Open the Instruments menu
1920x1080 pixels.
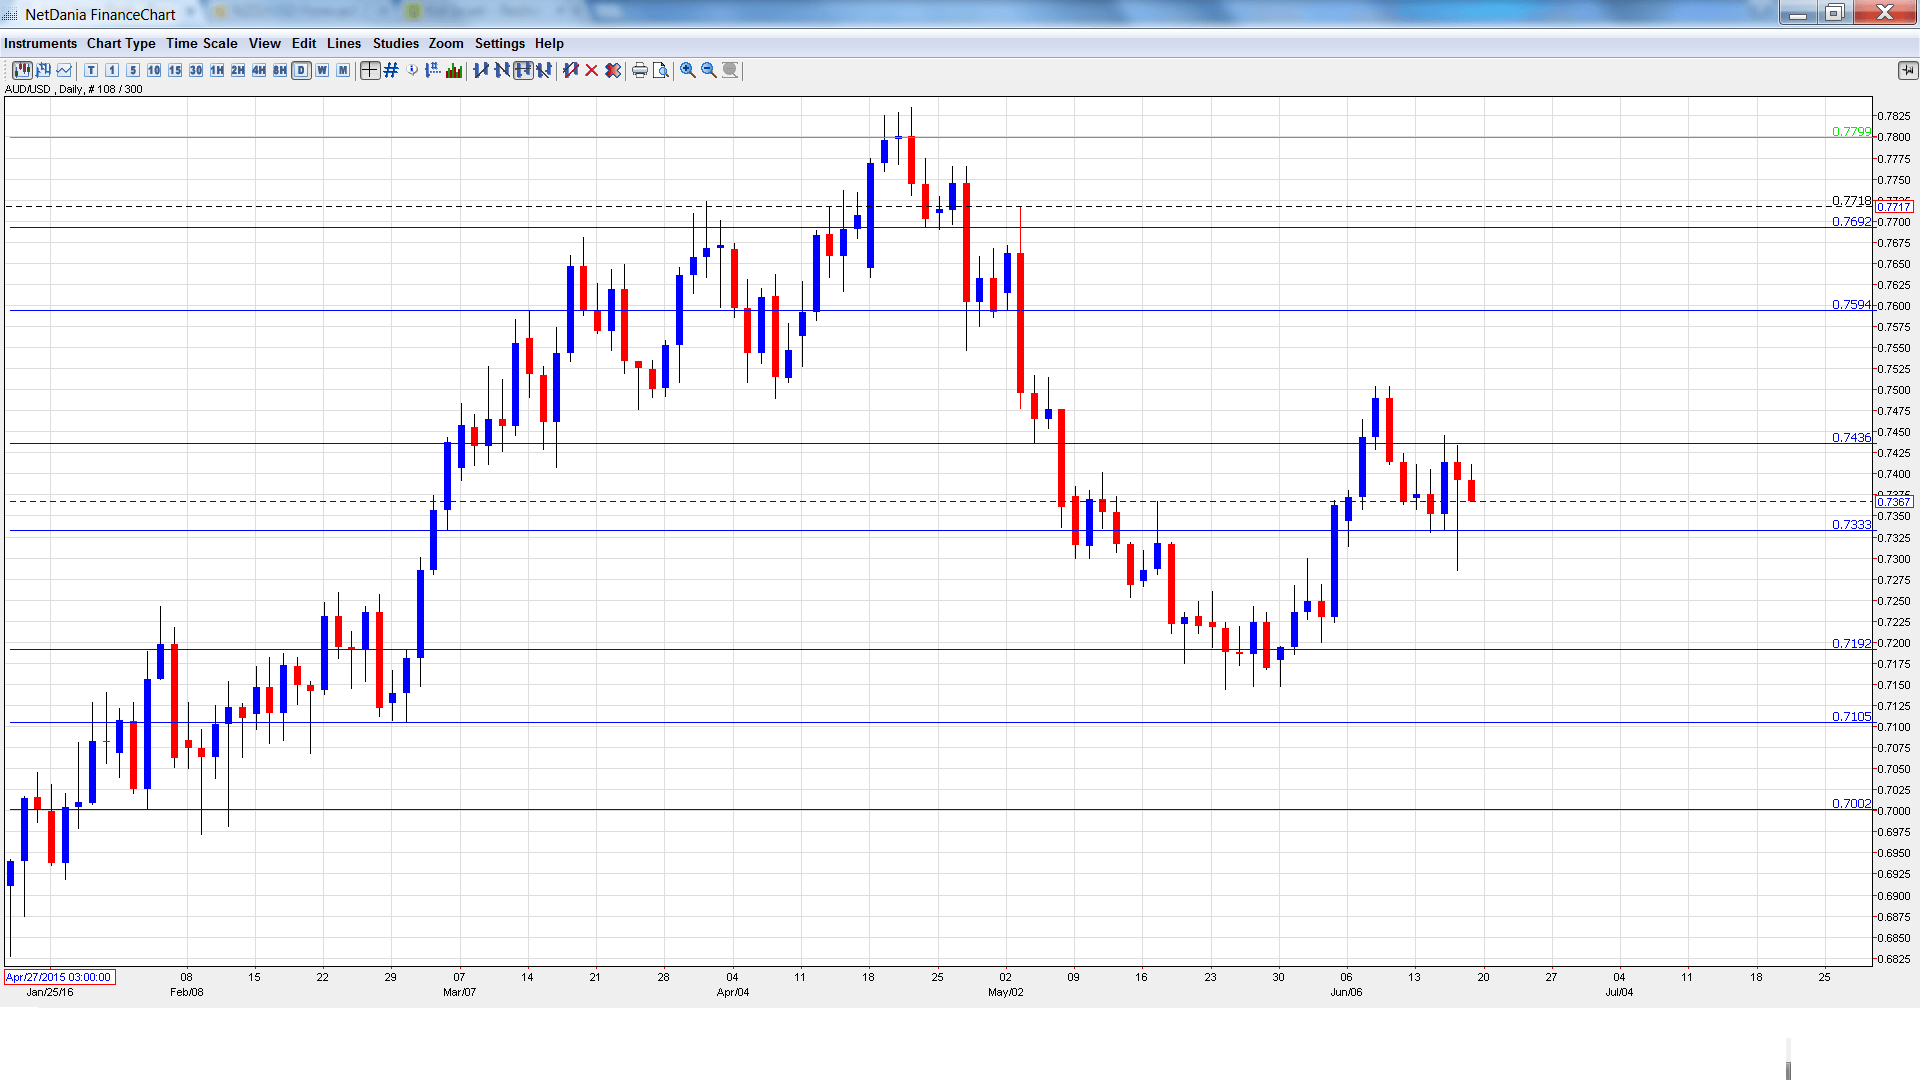click(40, 43)
